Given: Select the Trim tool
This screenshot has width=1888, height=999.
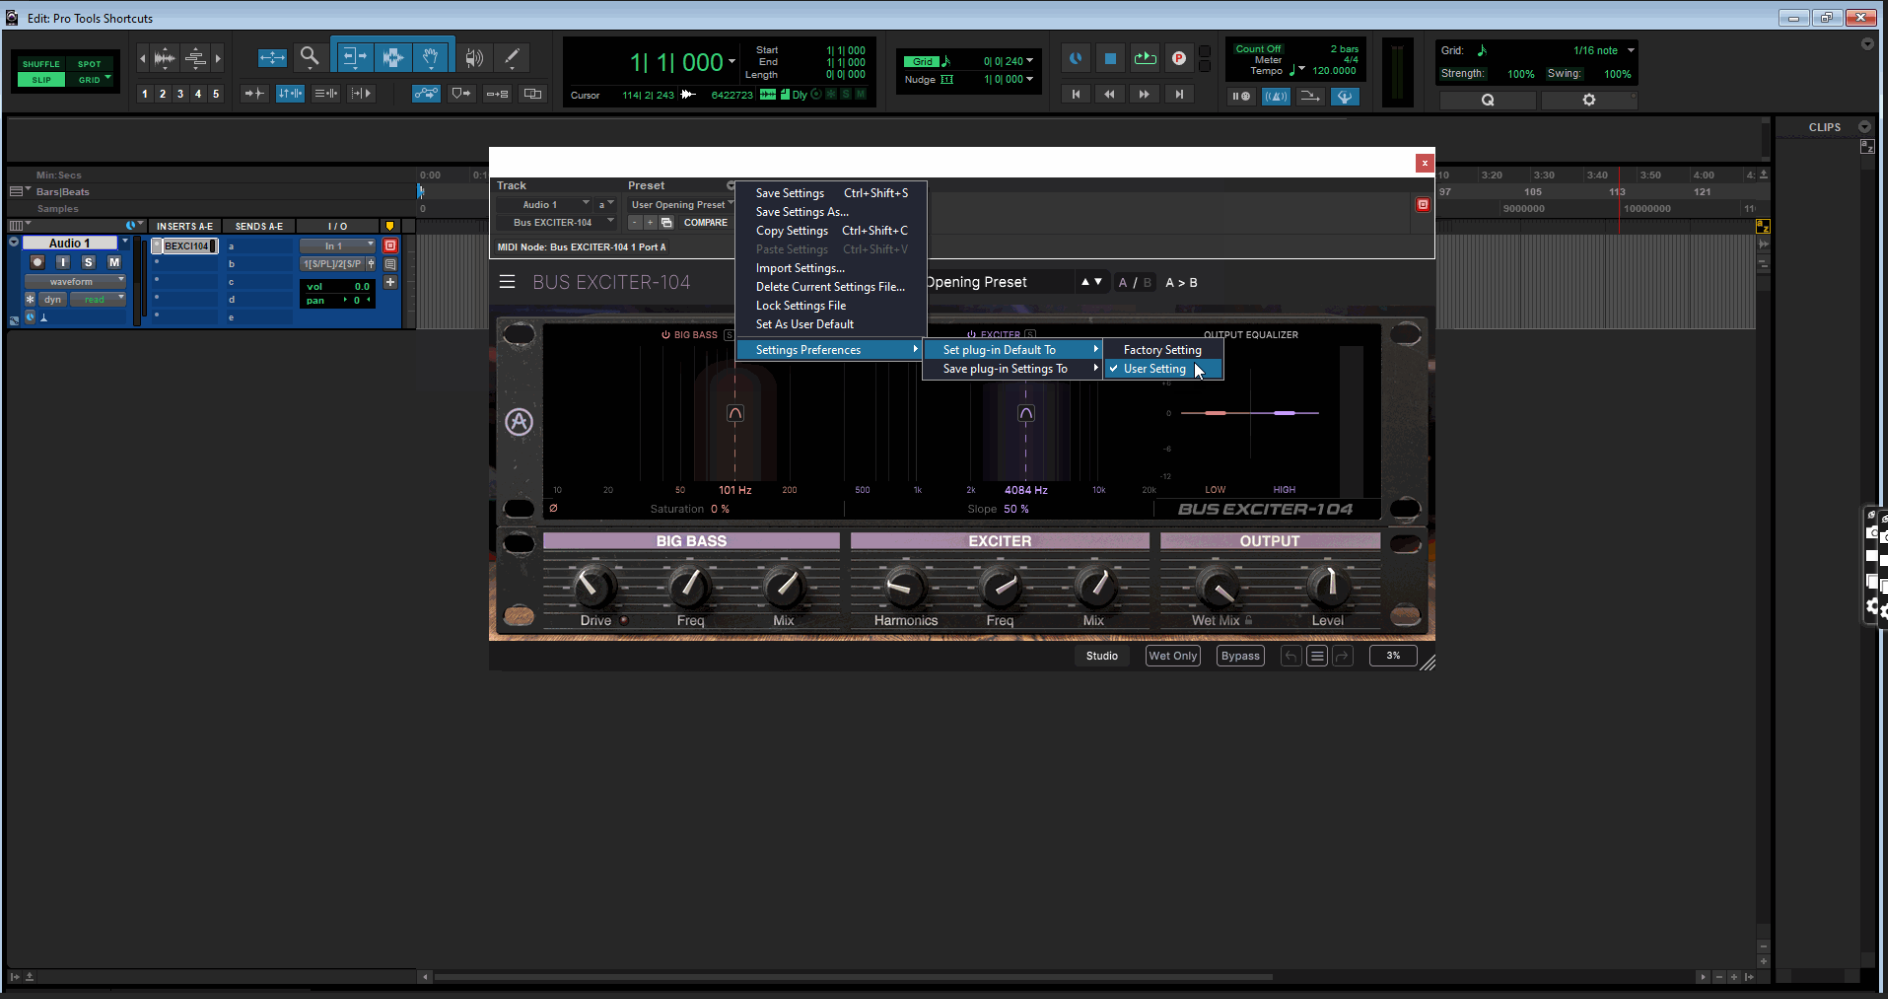Looking at the screenshot, I should [x=353, y=57].
